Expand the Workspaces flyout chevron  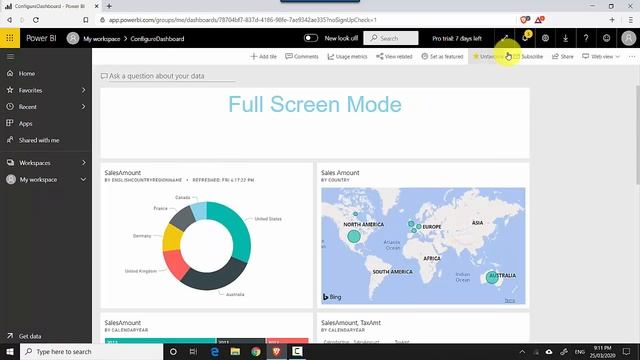coord(84,162)
